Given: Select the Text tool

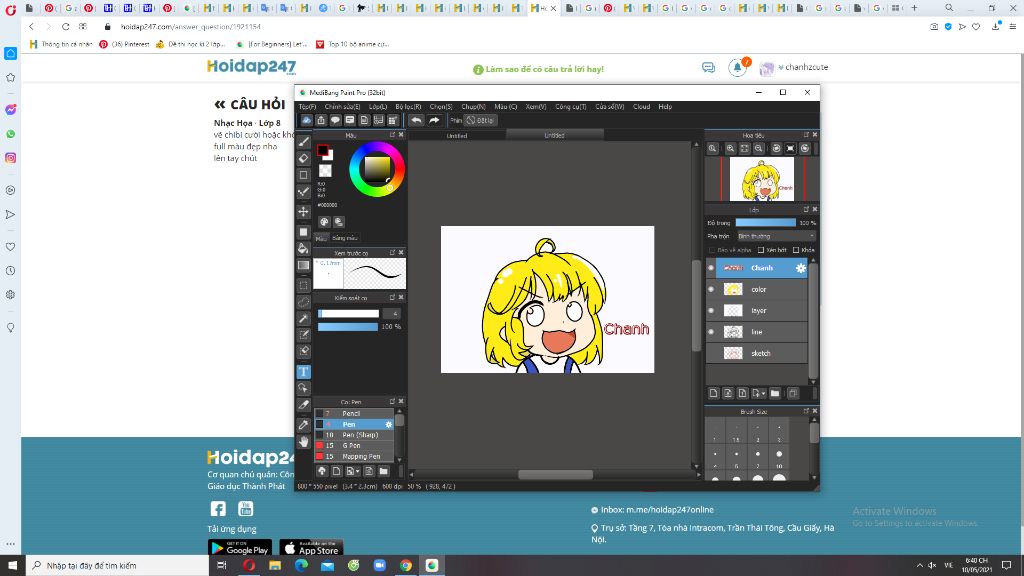Looking at the screenshot, I should [x=304, y=372].
